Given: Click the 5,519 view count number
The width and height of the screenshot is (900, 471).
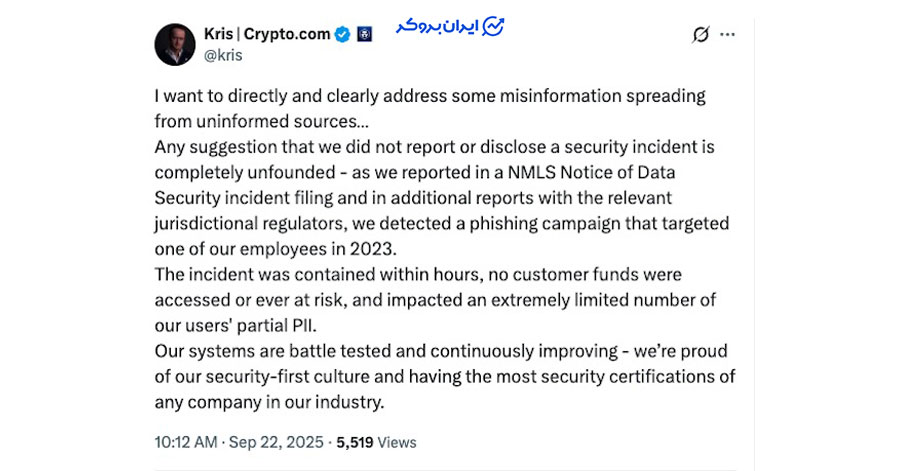Looking at the screenshot, I should [x=354, y=442].
